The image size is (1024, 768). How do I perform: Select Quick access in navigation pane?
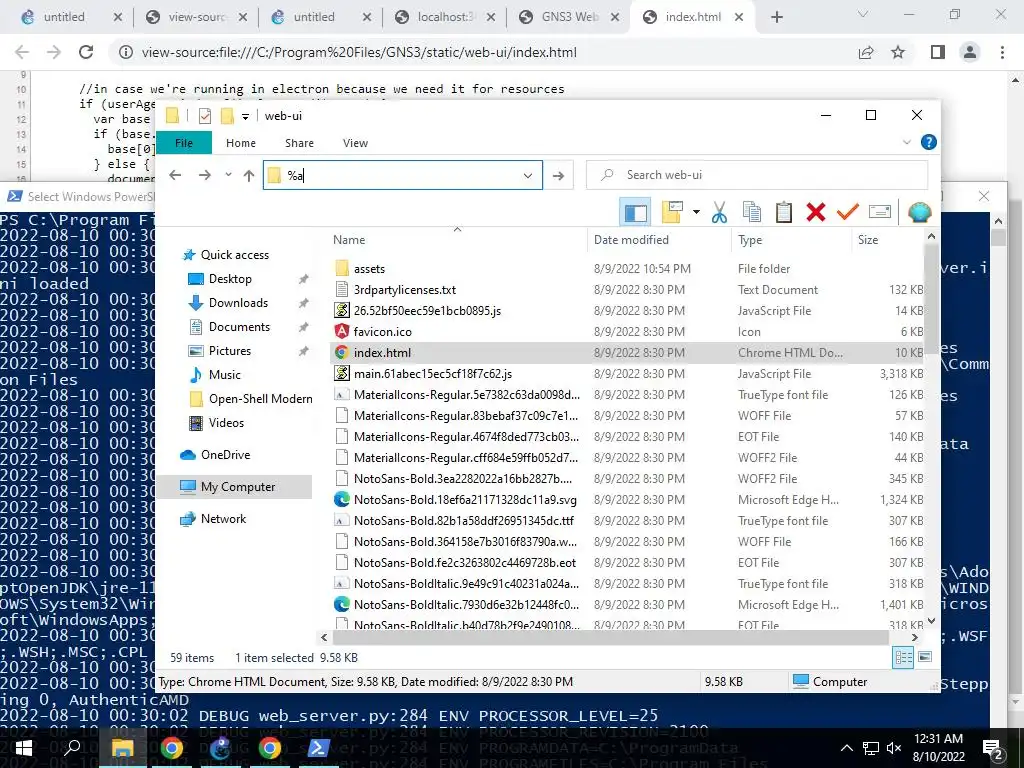(x=234, y=255)
